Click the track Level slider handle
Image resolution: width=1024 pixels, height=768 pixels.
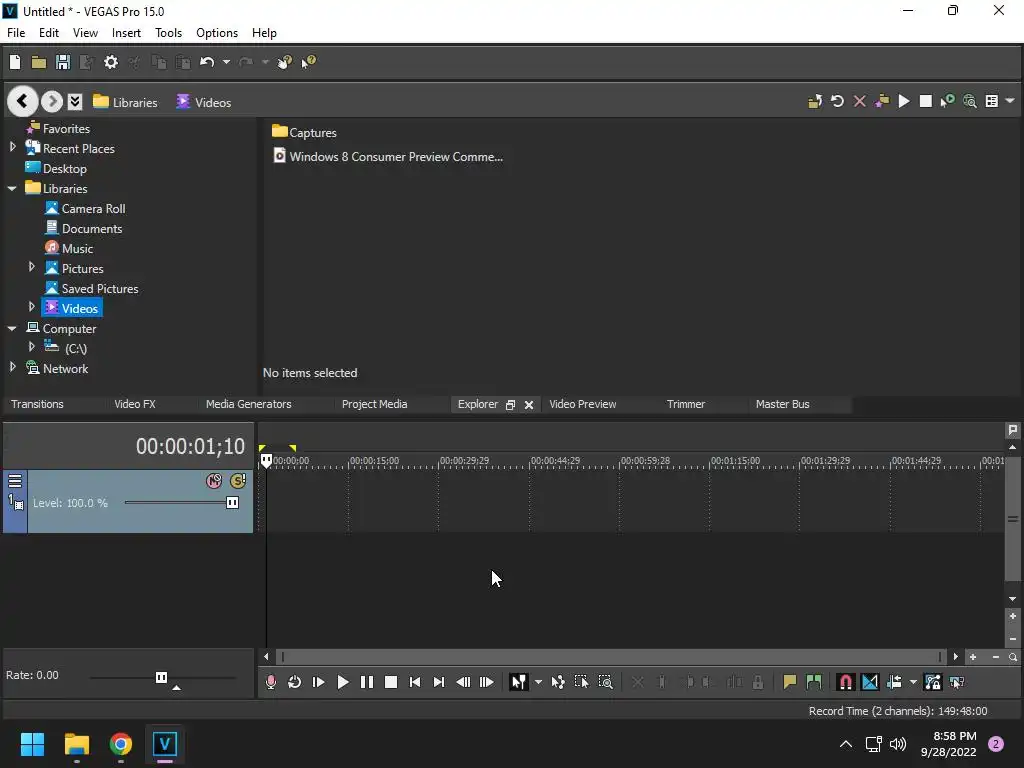[232, 502]
